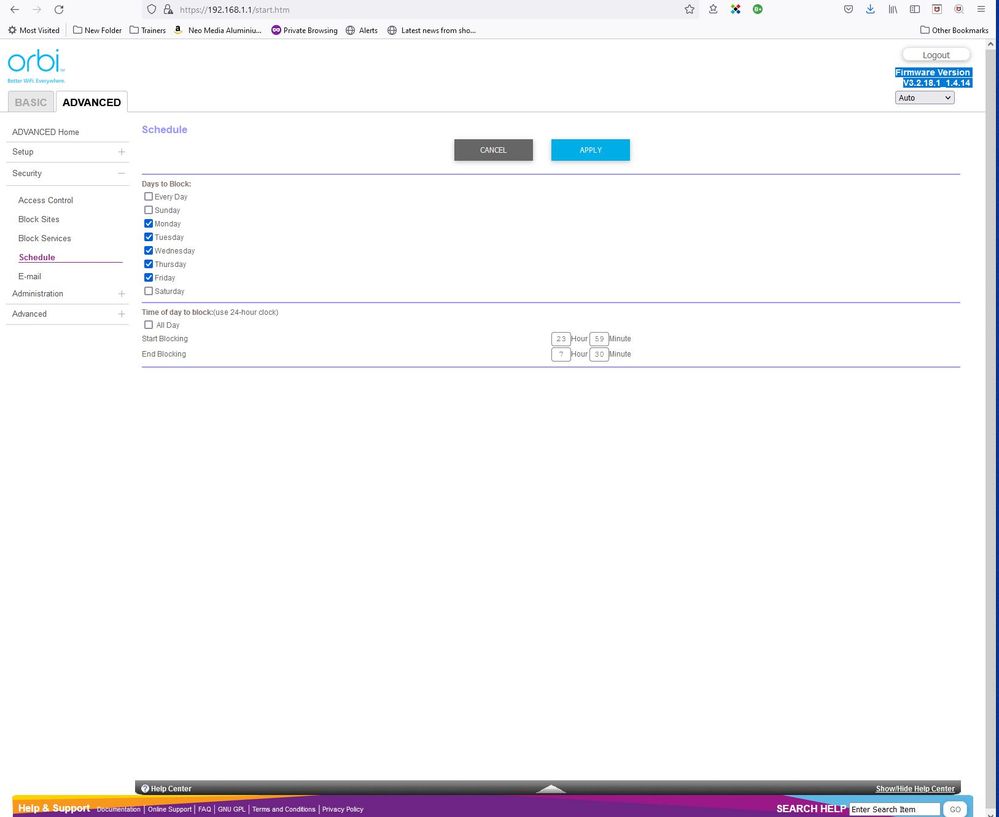Open the Firefox downloads panel
The height and width of the screenshot is (817, 999).
point(869,9)
